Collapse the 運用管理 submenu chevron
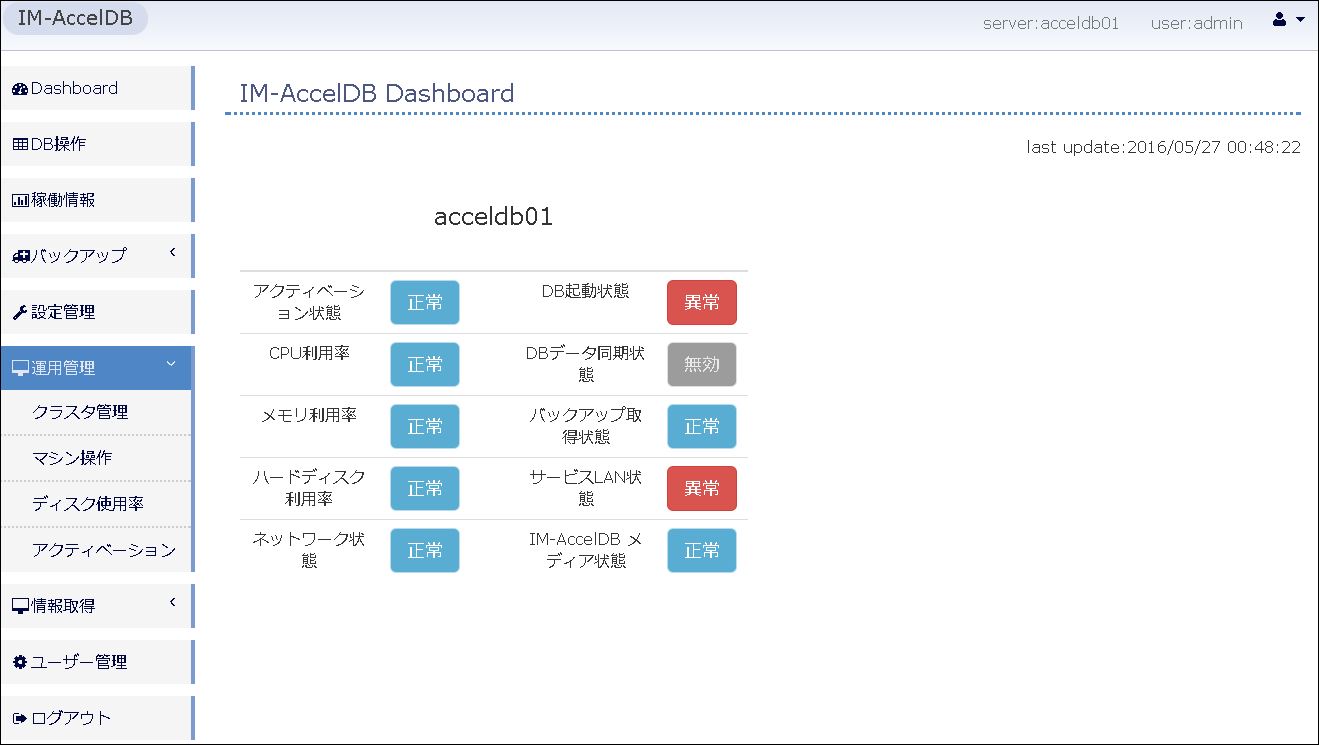The height and width of the screenshot is (745, 1319). (x=171, y=364)
